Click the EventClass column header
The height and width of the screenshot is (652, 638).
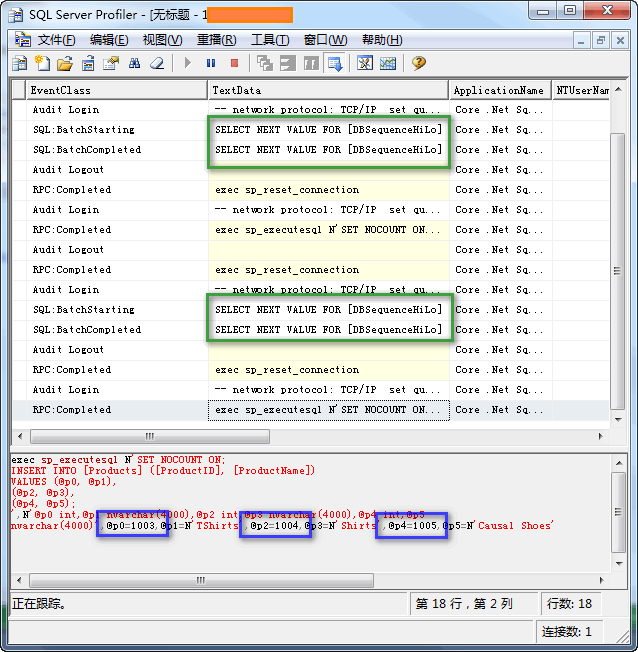coord(117,90)
